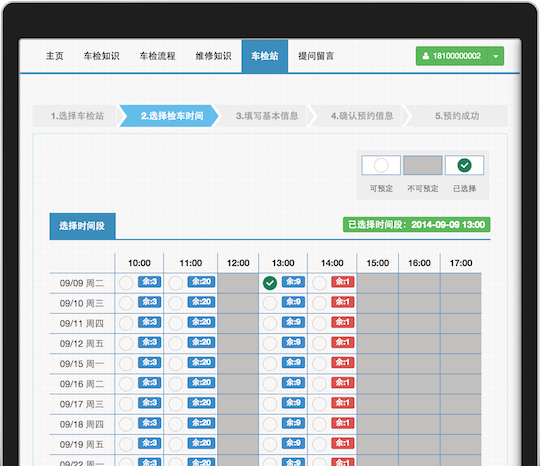
Task: Open the 车检流程 navigation tab
Action: (157, 56)
